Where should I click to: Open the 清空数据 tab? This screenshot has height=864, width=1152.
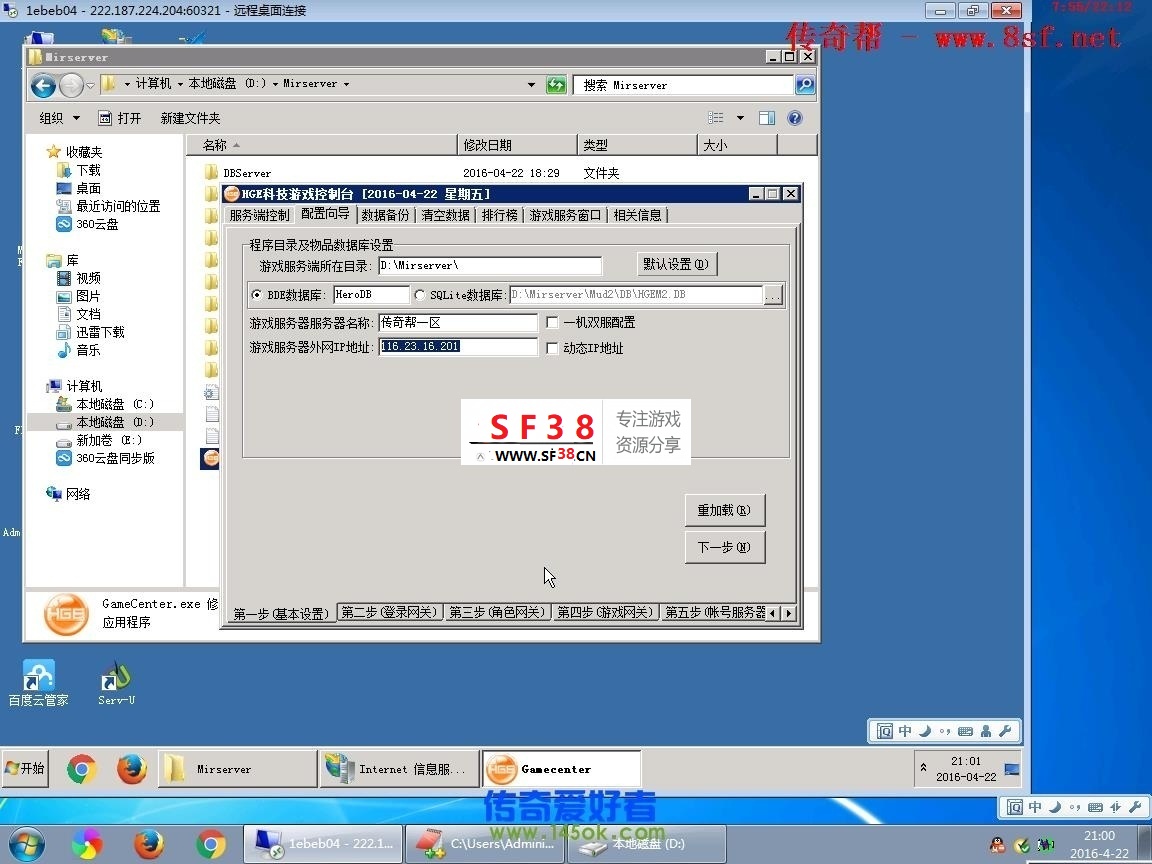point(445,215)
